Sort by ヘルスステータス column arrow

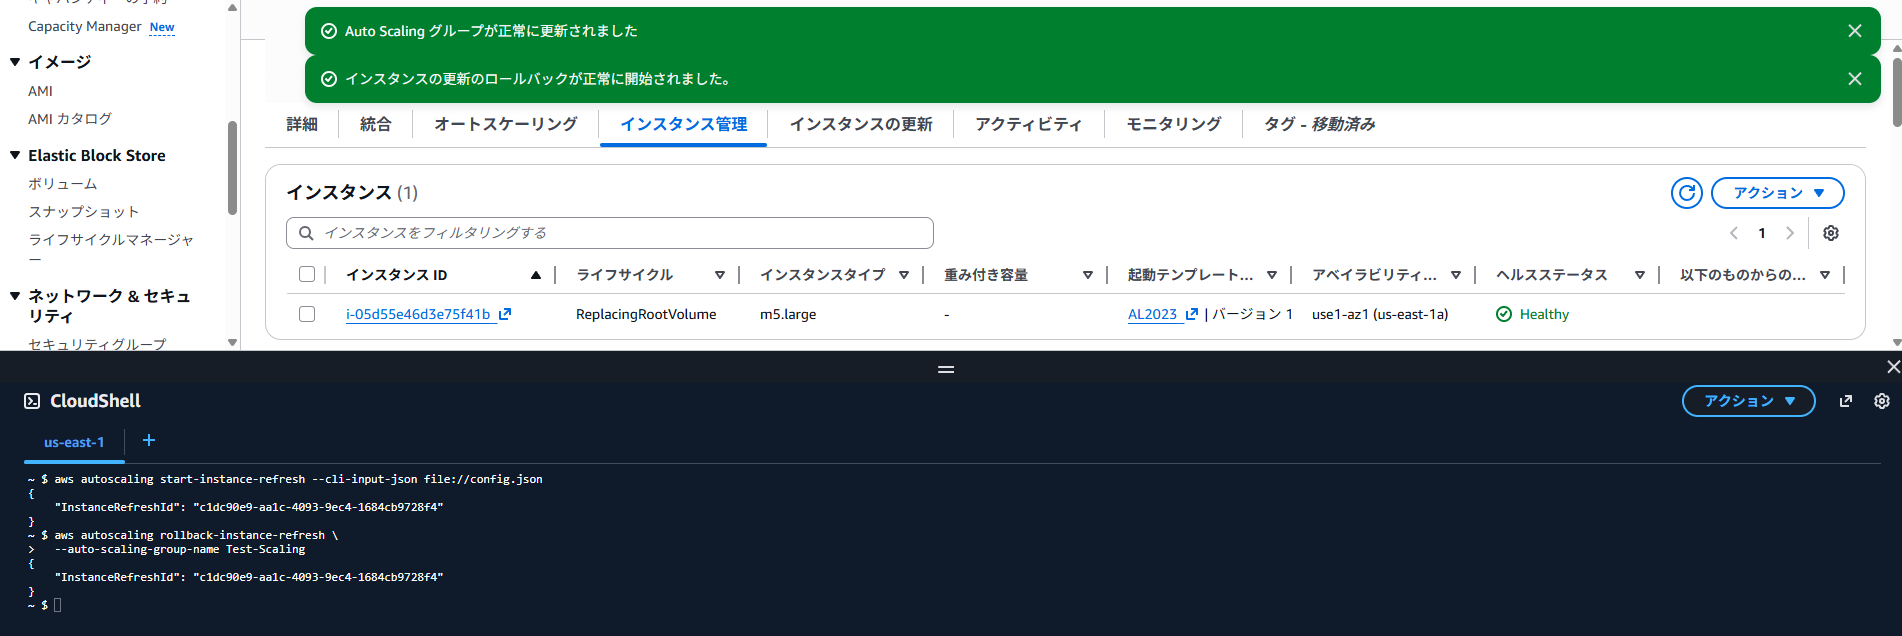click(x=1639, y=275)
